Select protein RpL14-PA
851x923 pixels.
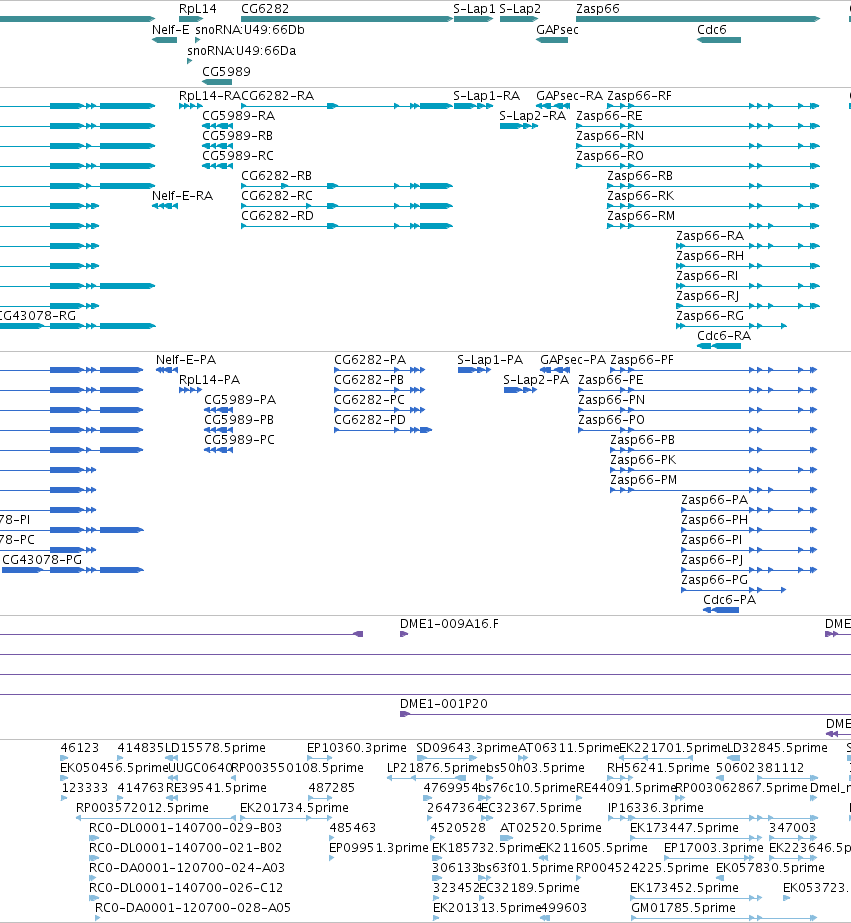[x=210, y=380]
